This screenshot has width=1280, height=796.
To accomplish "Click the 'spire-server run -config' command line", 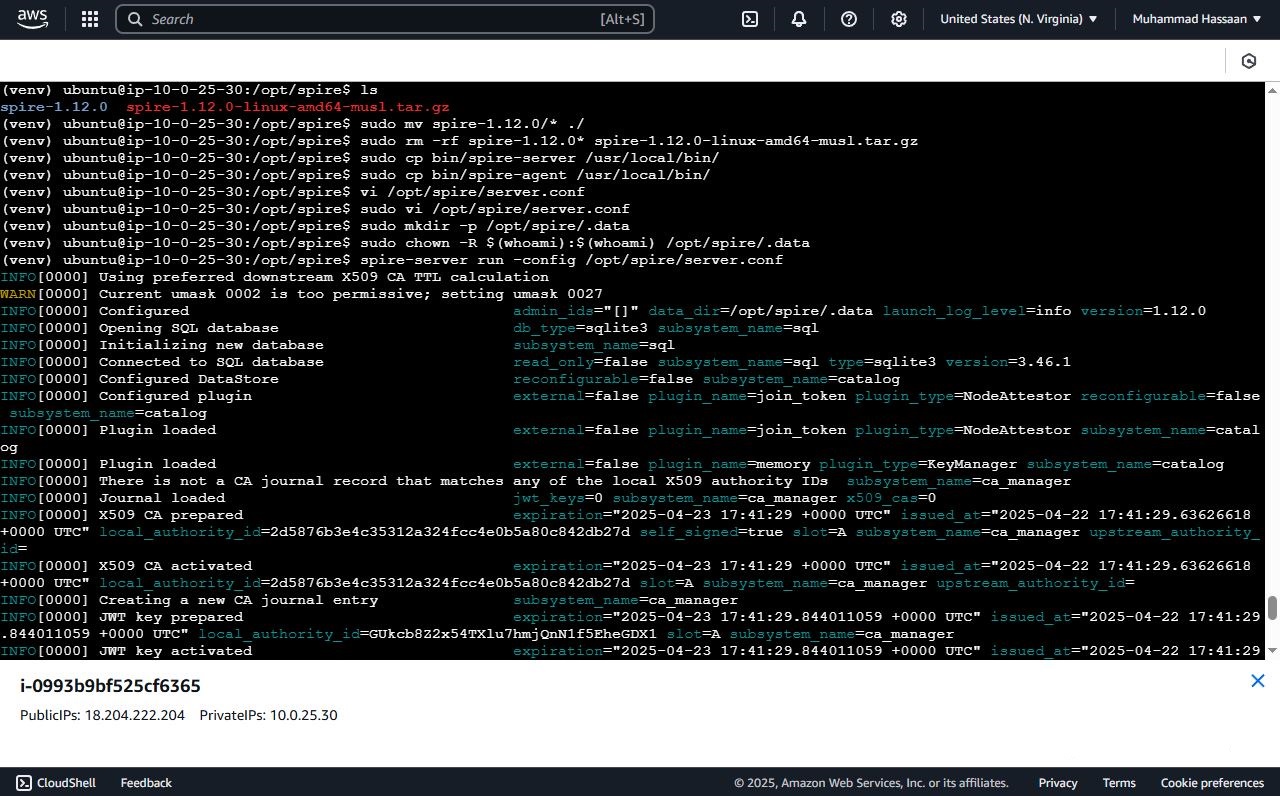I will (x=392, y=260).
